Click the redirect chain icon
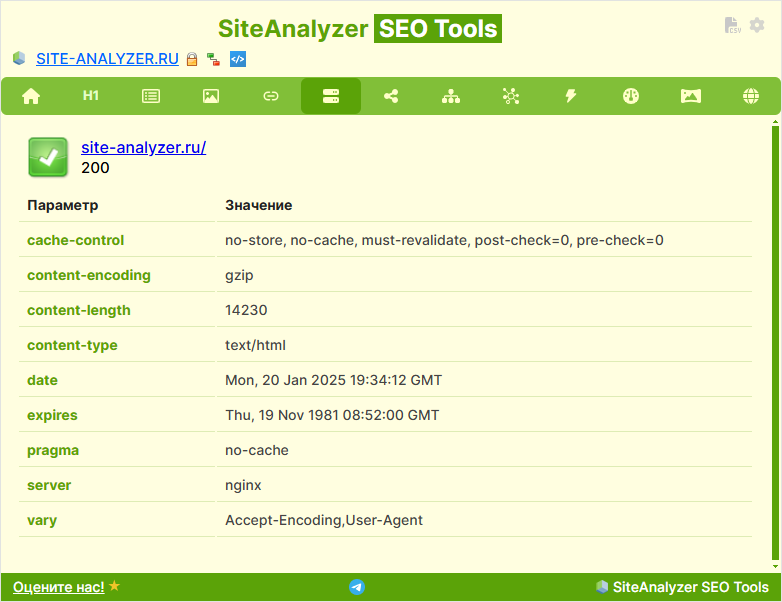Image resolution: width=782 pixels, height=602 pixels. [x=213, y=59]
